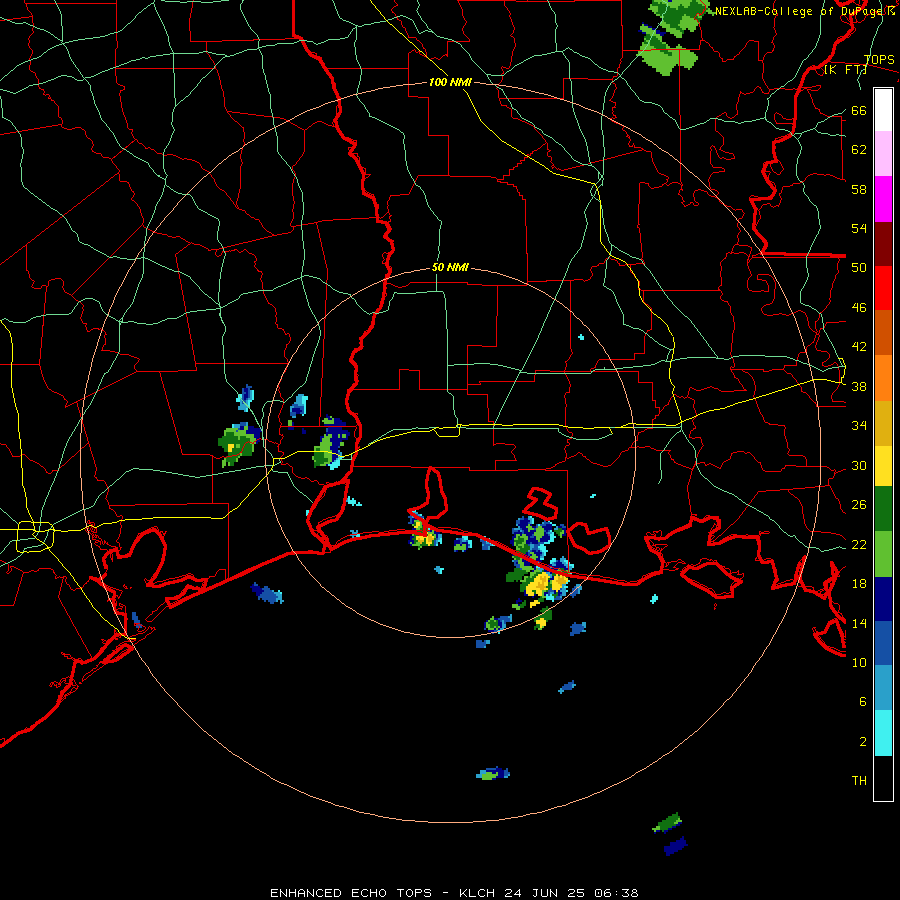Select the light green legend swatch
Image resolution: width=900 pixels, height=900 pixels.
point(883,554)
